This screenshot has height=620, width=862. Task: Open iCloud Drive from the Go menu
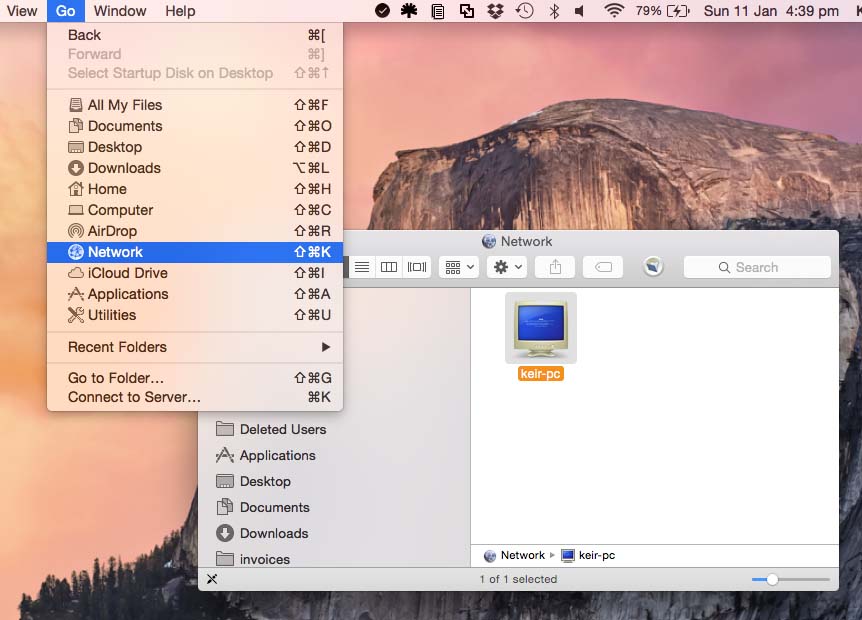195,273
